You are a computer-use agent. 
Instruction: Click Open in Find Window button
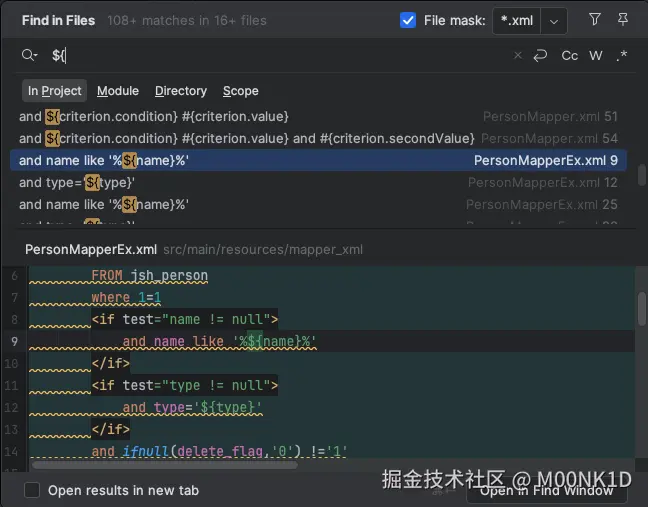tap(546, 490)
